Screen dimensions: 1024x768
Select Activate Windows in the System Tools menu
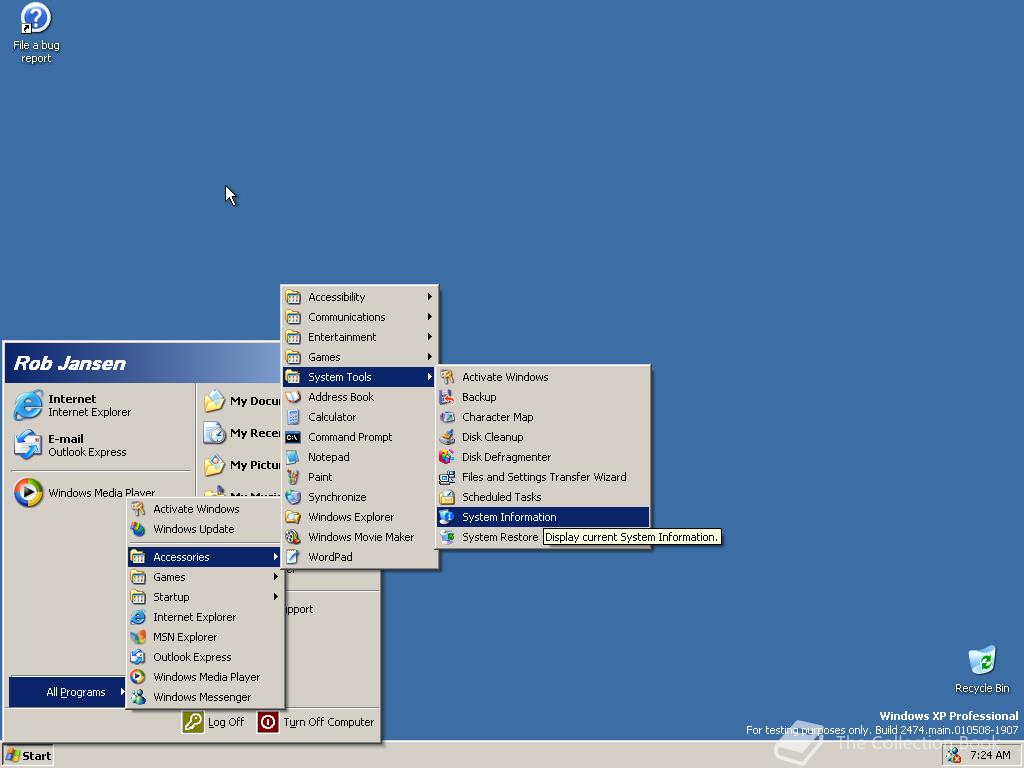pos(543,377)
